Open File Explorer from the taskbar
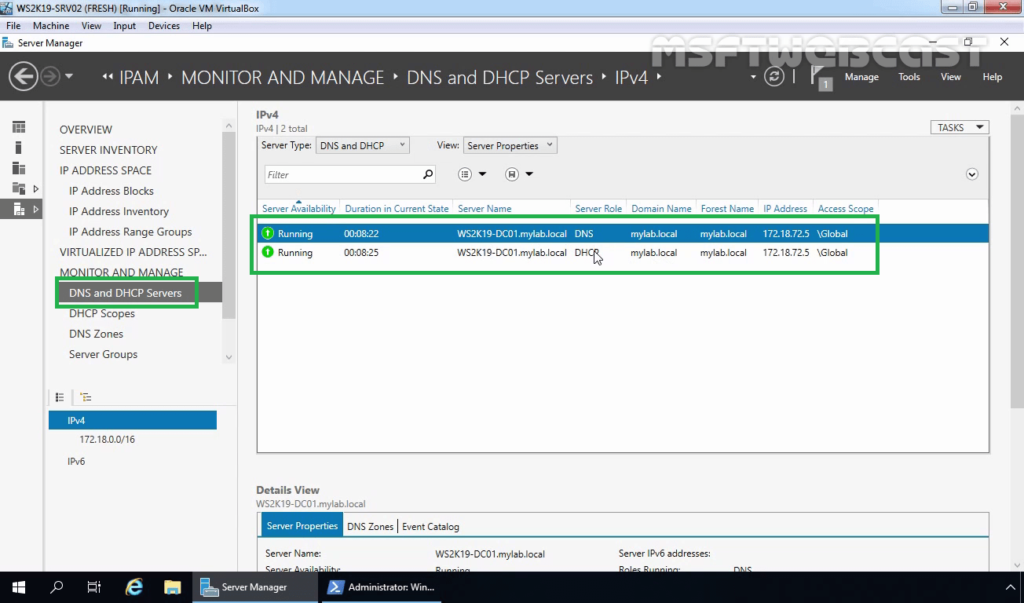This screenshot has width=1024, height=603. (x=172, y=587)
